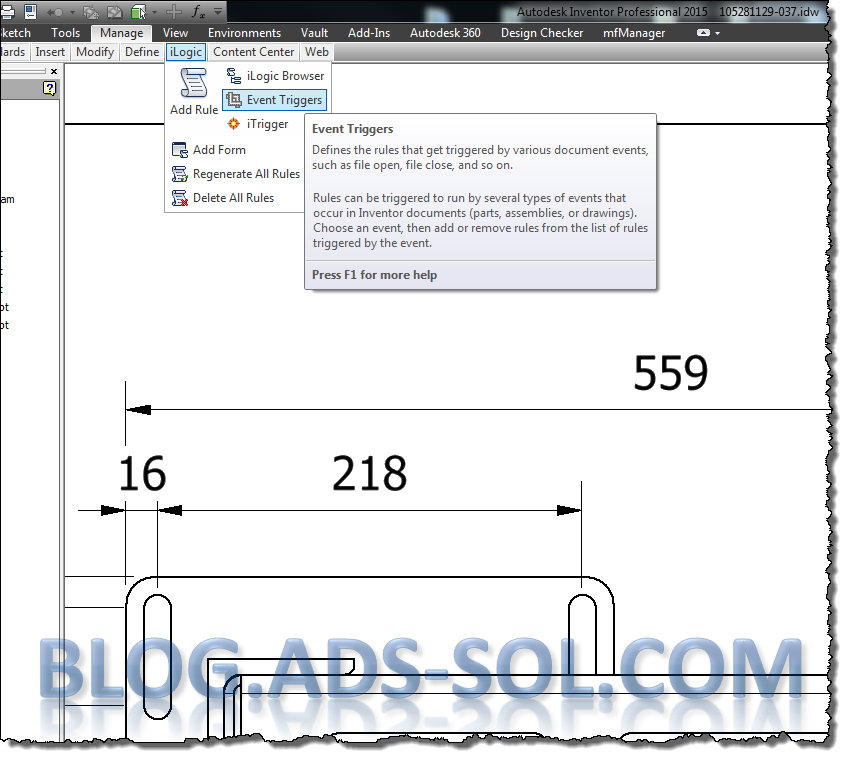Expand the Web panel

pyautogui.click(x=316, y=52)
